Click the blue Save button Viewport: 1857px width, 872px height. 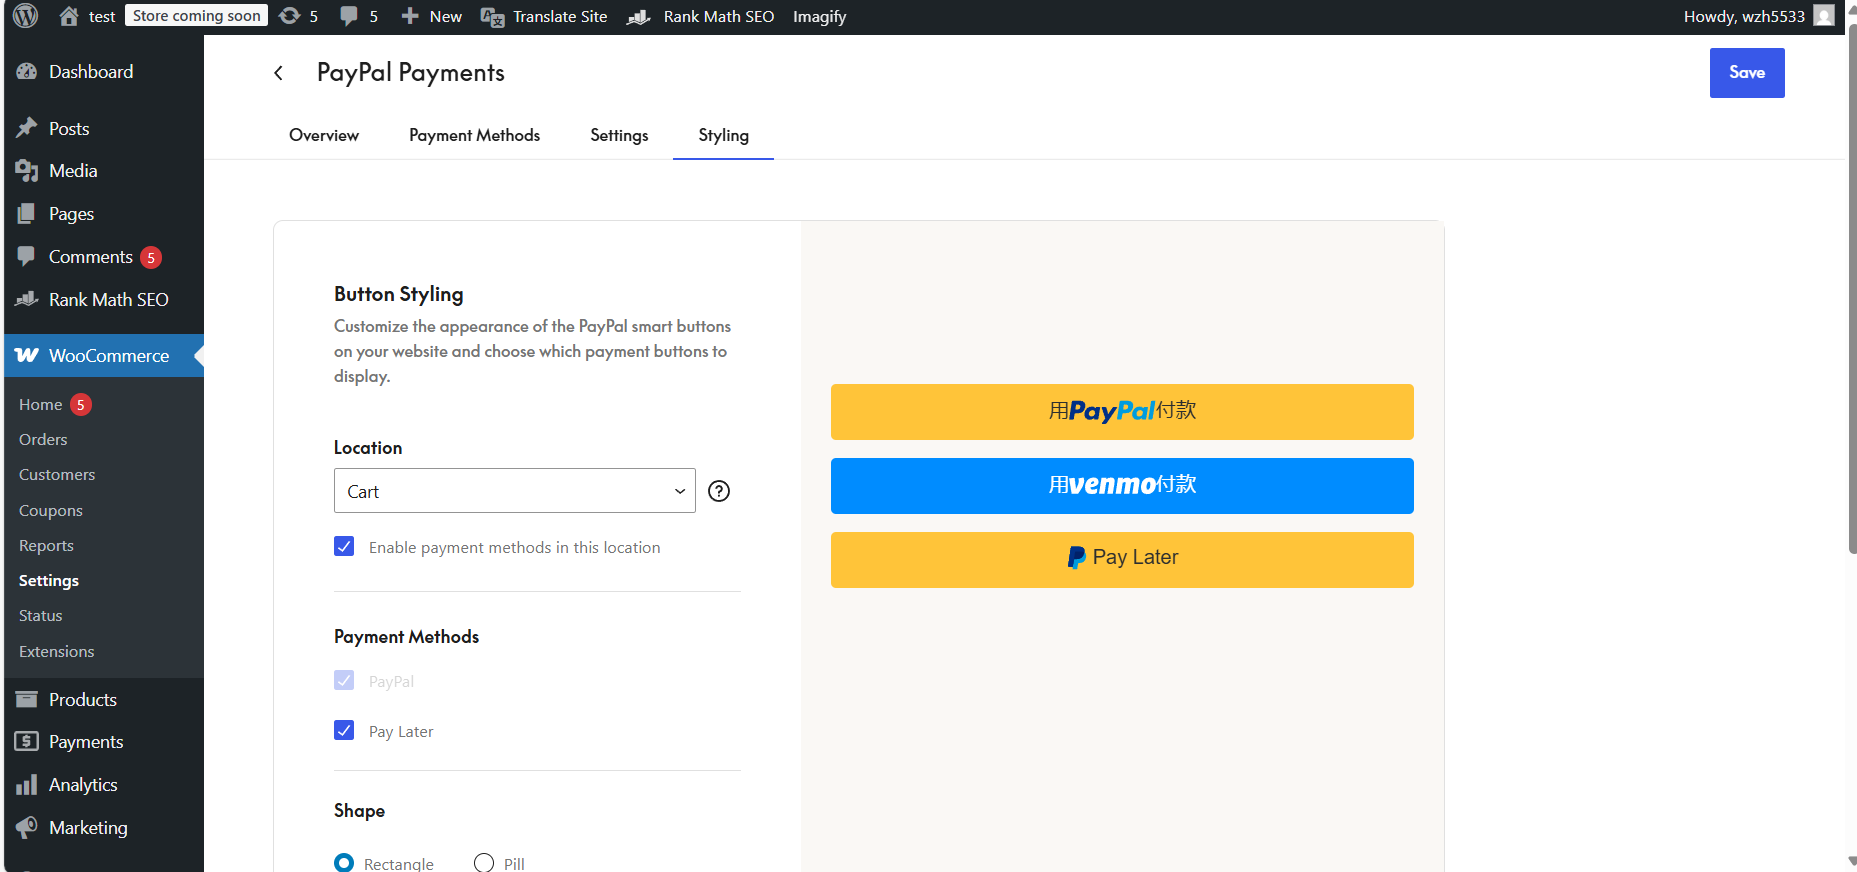(1746, 73)
